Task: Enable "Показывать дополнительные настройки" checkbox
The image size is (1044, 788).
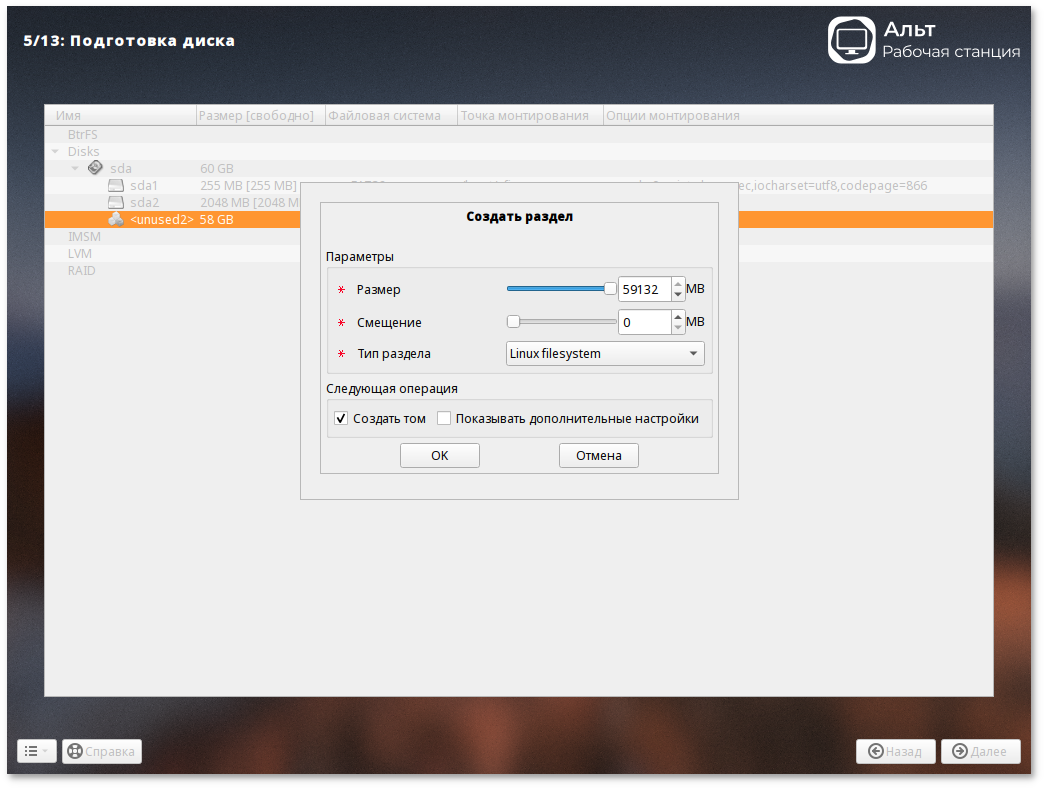Action: tap(445, 419)
